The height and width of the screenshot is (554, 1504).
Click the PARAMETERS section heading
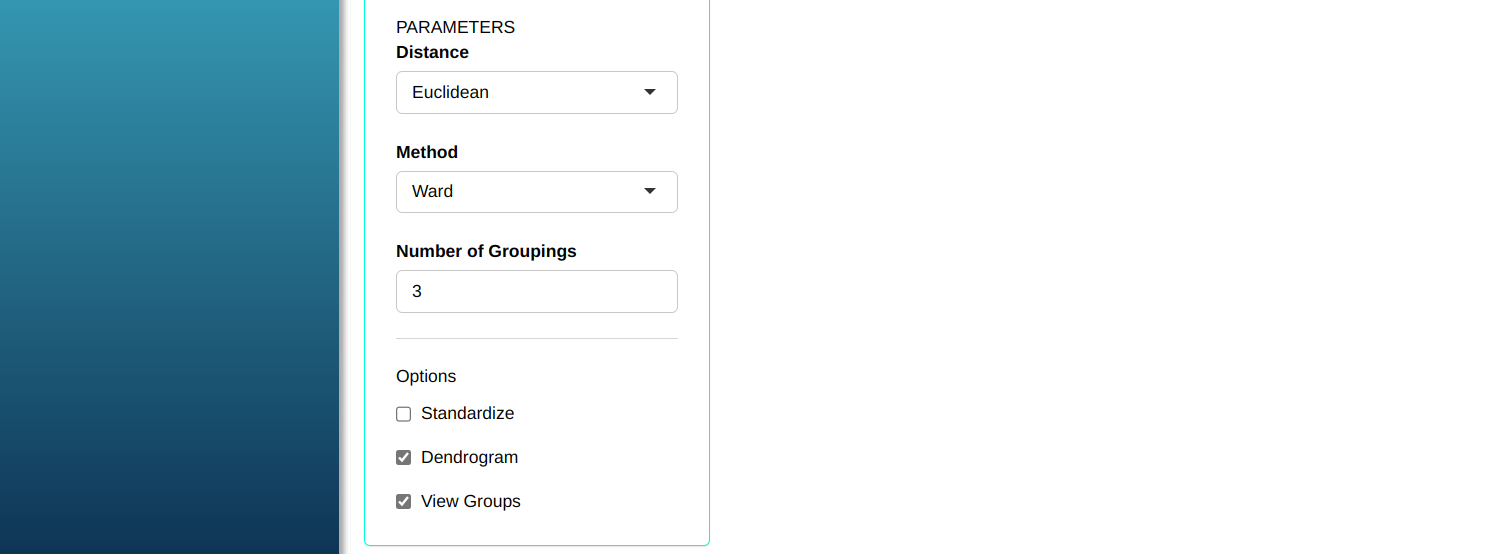click(x=455, y=27)
